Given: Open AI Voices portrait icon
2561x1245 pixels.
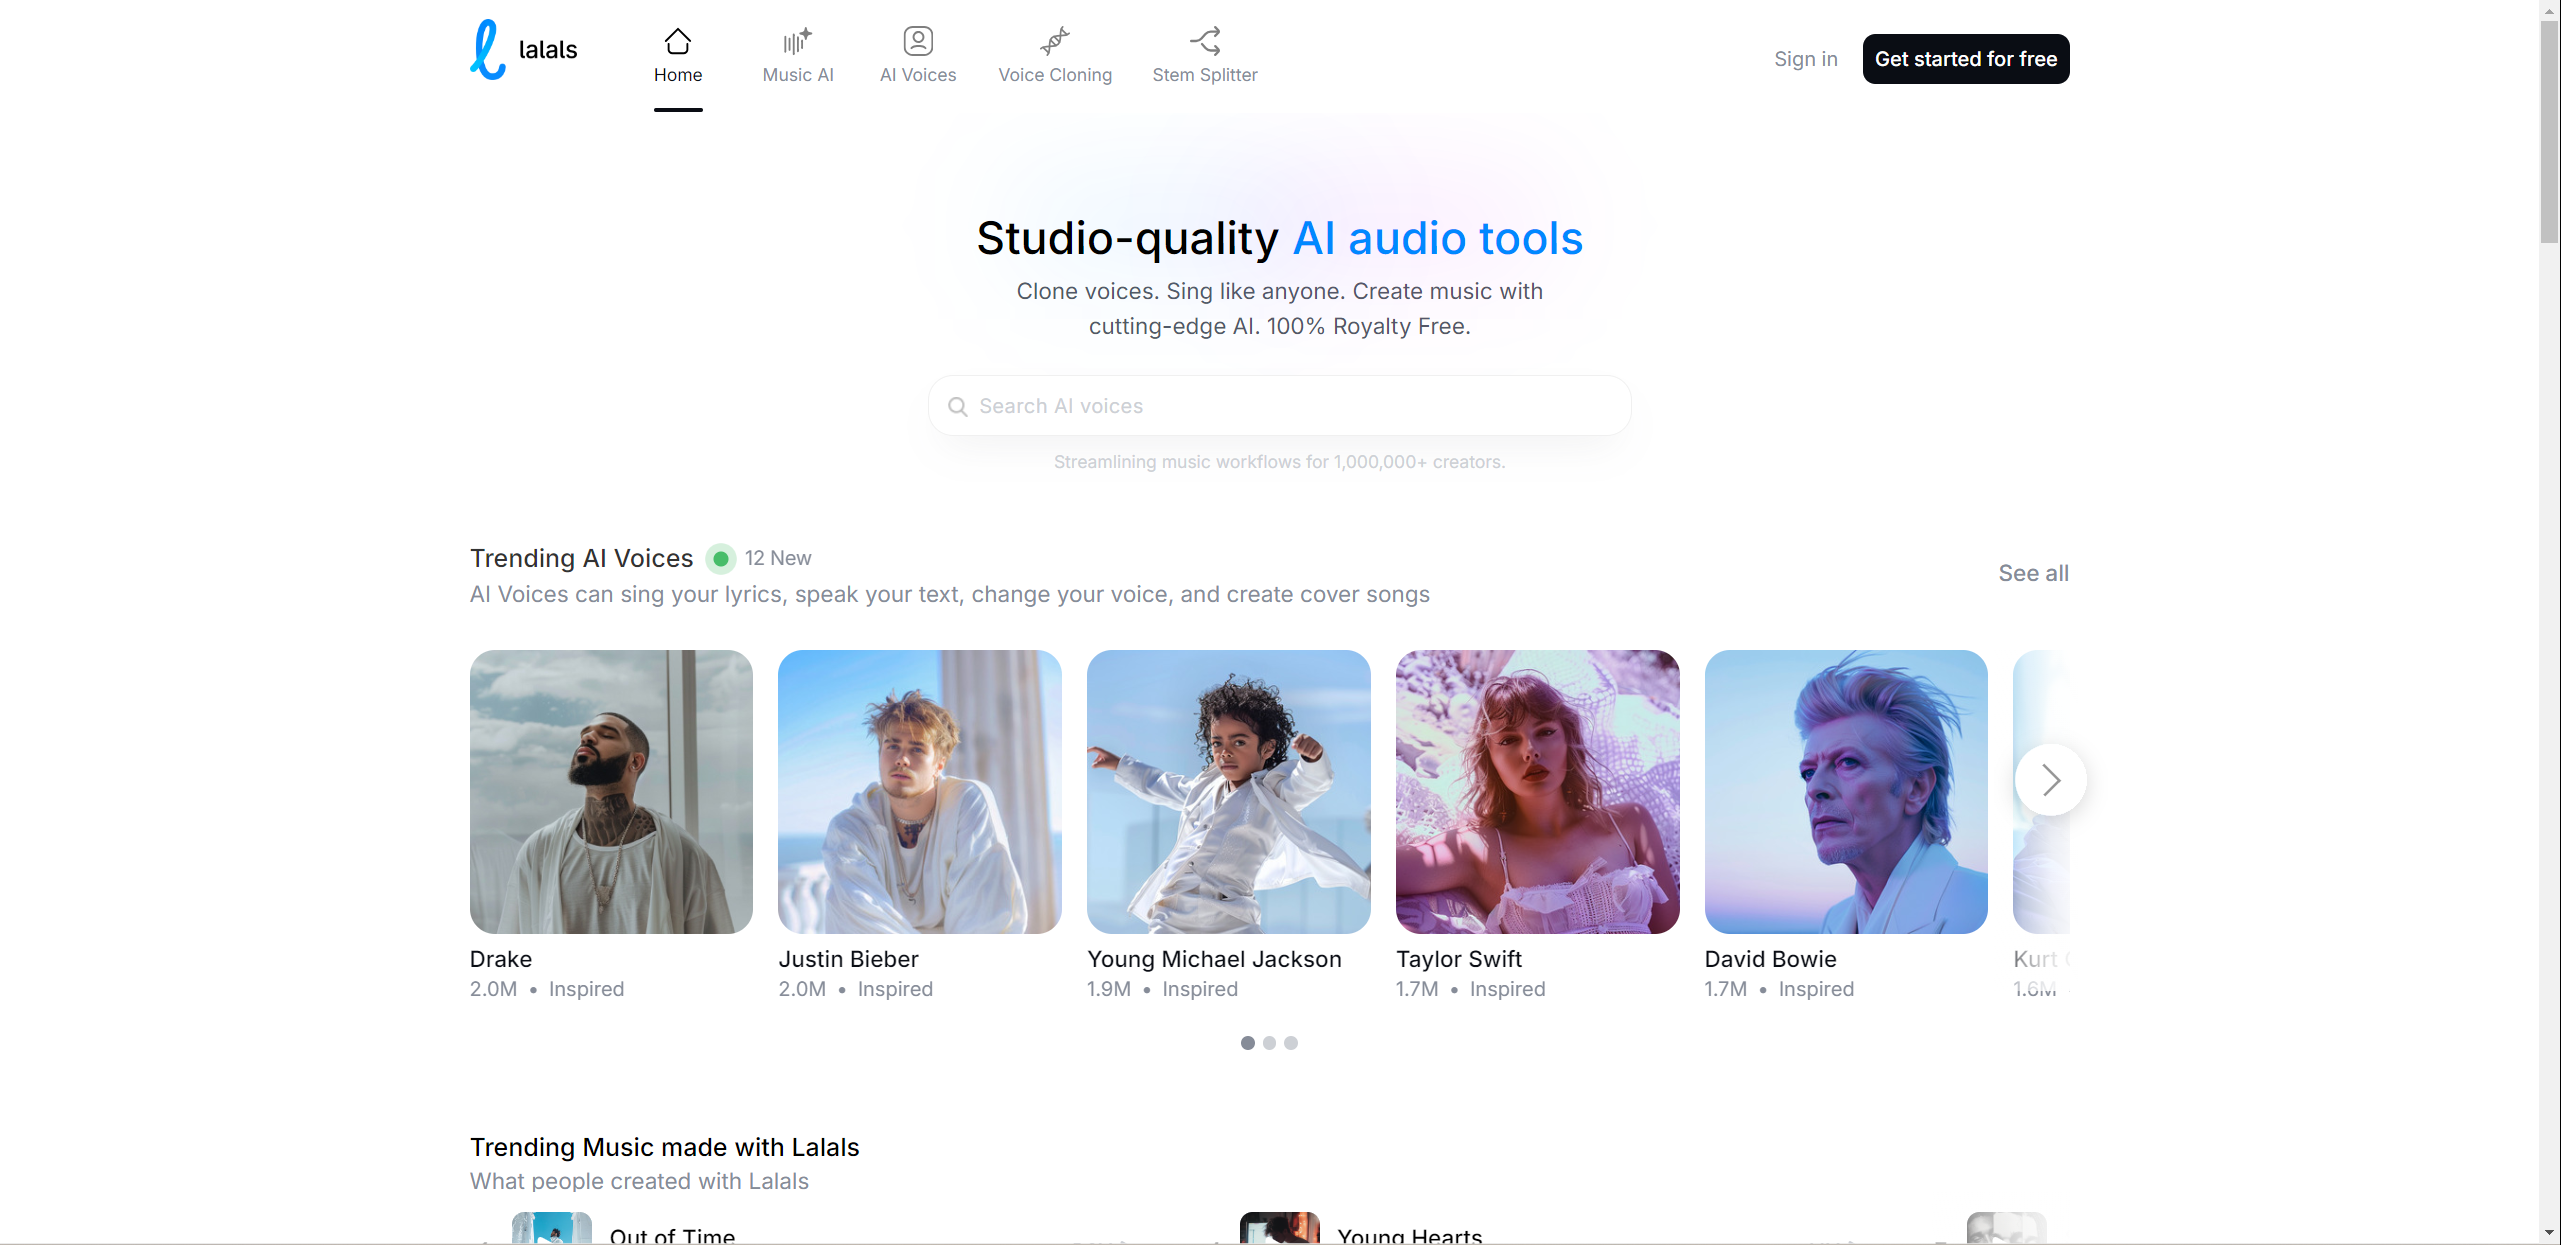Looking at the screenshot, I should pyautogui.click(x=917, y=41).
